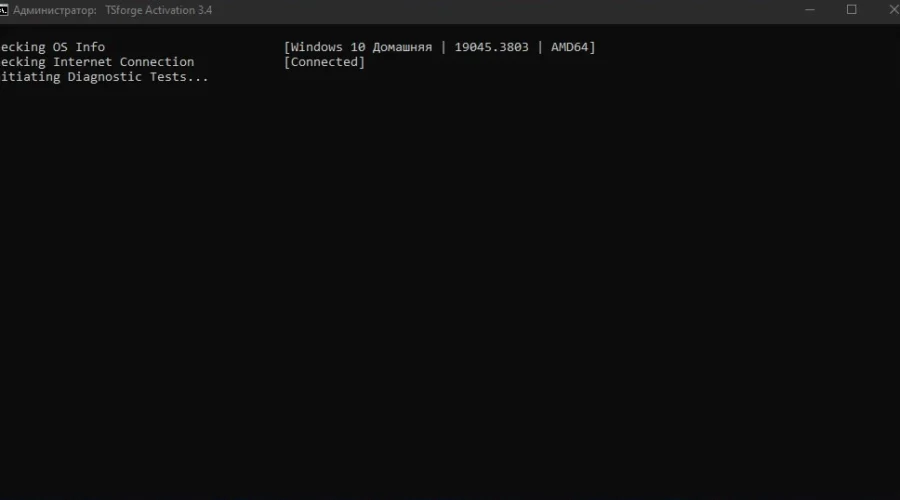Click the 'Checking OS Info' output line

52,47
